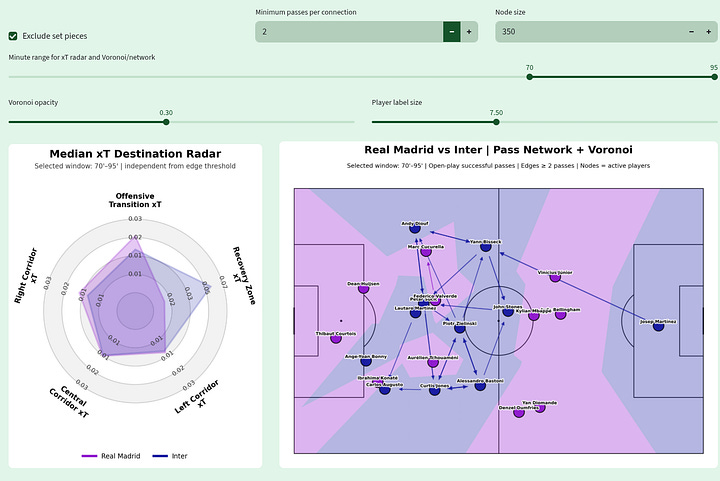Image resolution: width=720 pixels, height=481 pixels.
Task: Click the Ange-Yoan Bonny player node
Action: (366, 361)
